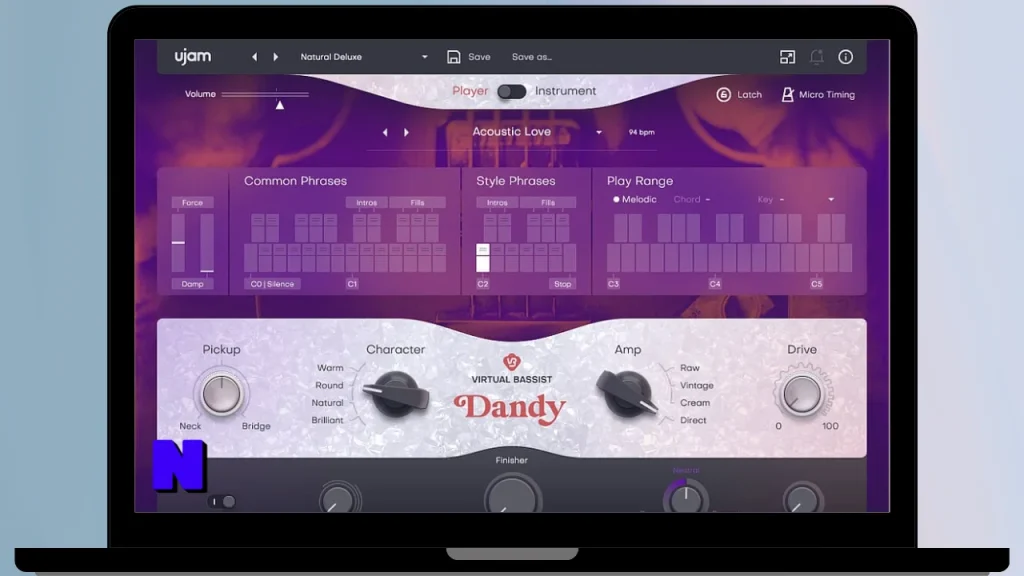Set Character to Round
The image size is (1024, 576).
[329, 385]
